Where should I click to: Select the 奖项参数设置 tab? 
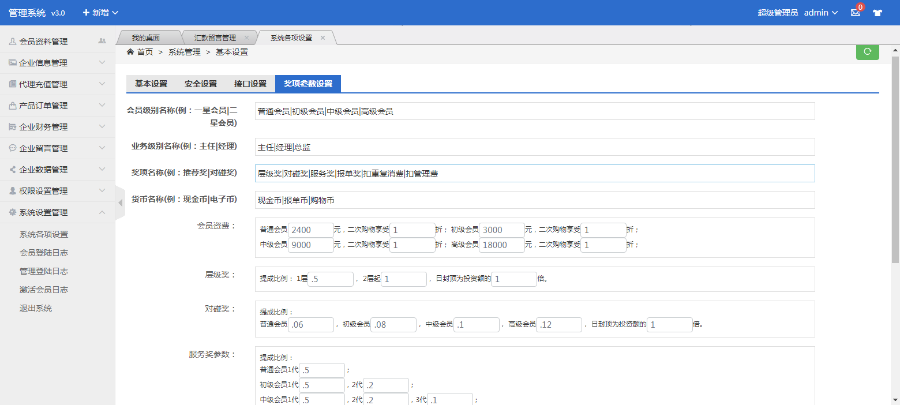point(308,84)
